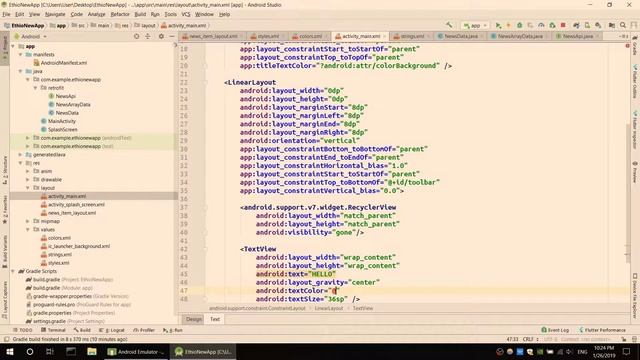640x360 pixels.
Task: Click the LinearLayout breadcrumb
Action: [x=329, y=308]
